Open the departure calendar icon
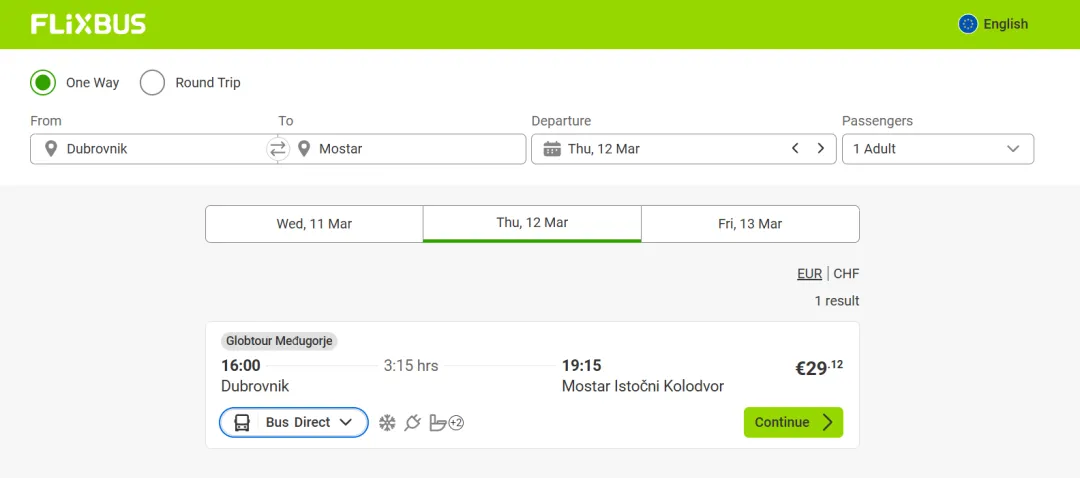 point(552,149)
